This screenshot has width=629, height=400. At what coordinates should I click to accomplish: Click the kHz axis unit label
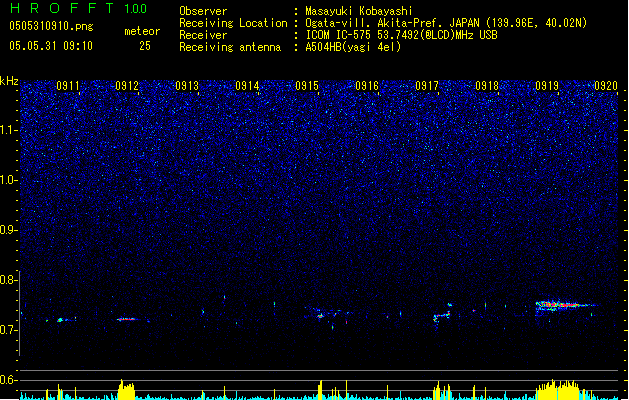pos(9,81)
